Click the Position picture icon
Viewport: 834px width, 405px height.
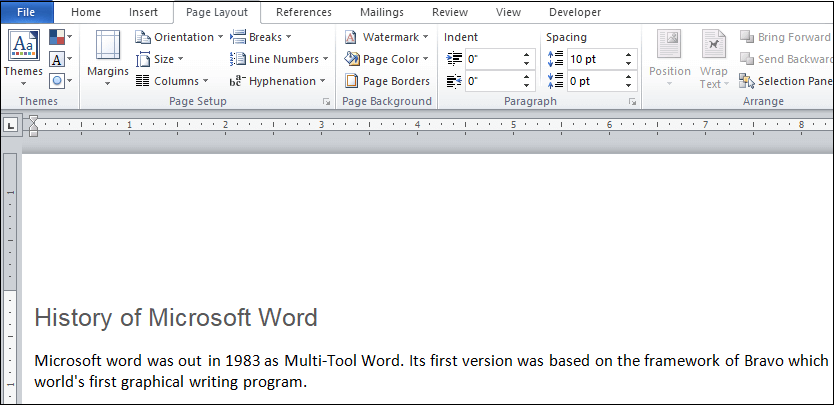tap(669, 45)
